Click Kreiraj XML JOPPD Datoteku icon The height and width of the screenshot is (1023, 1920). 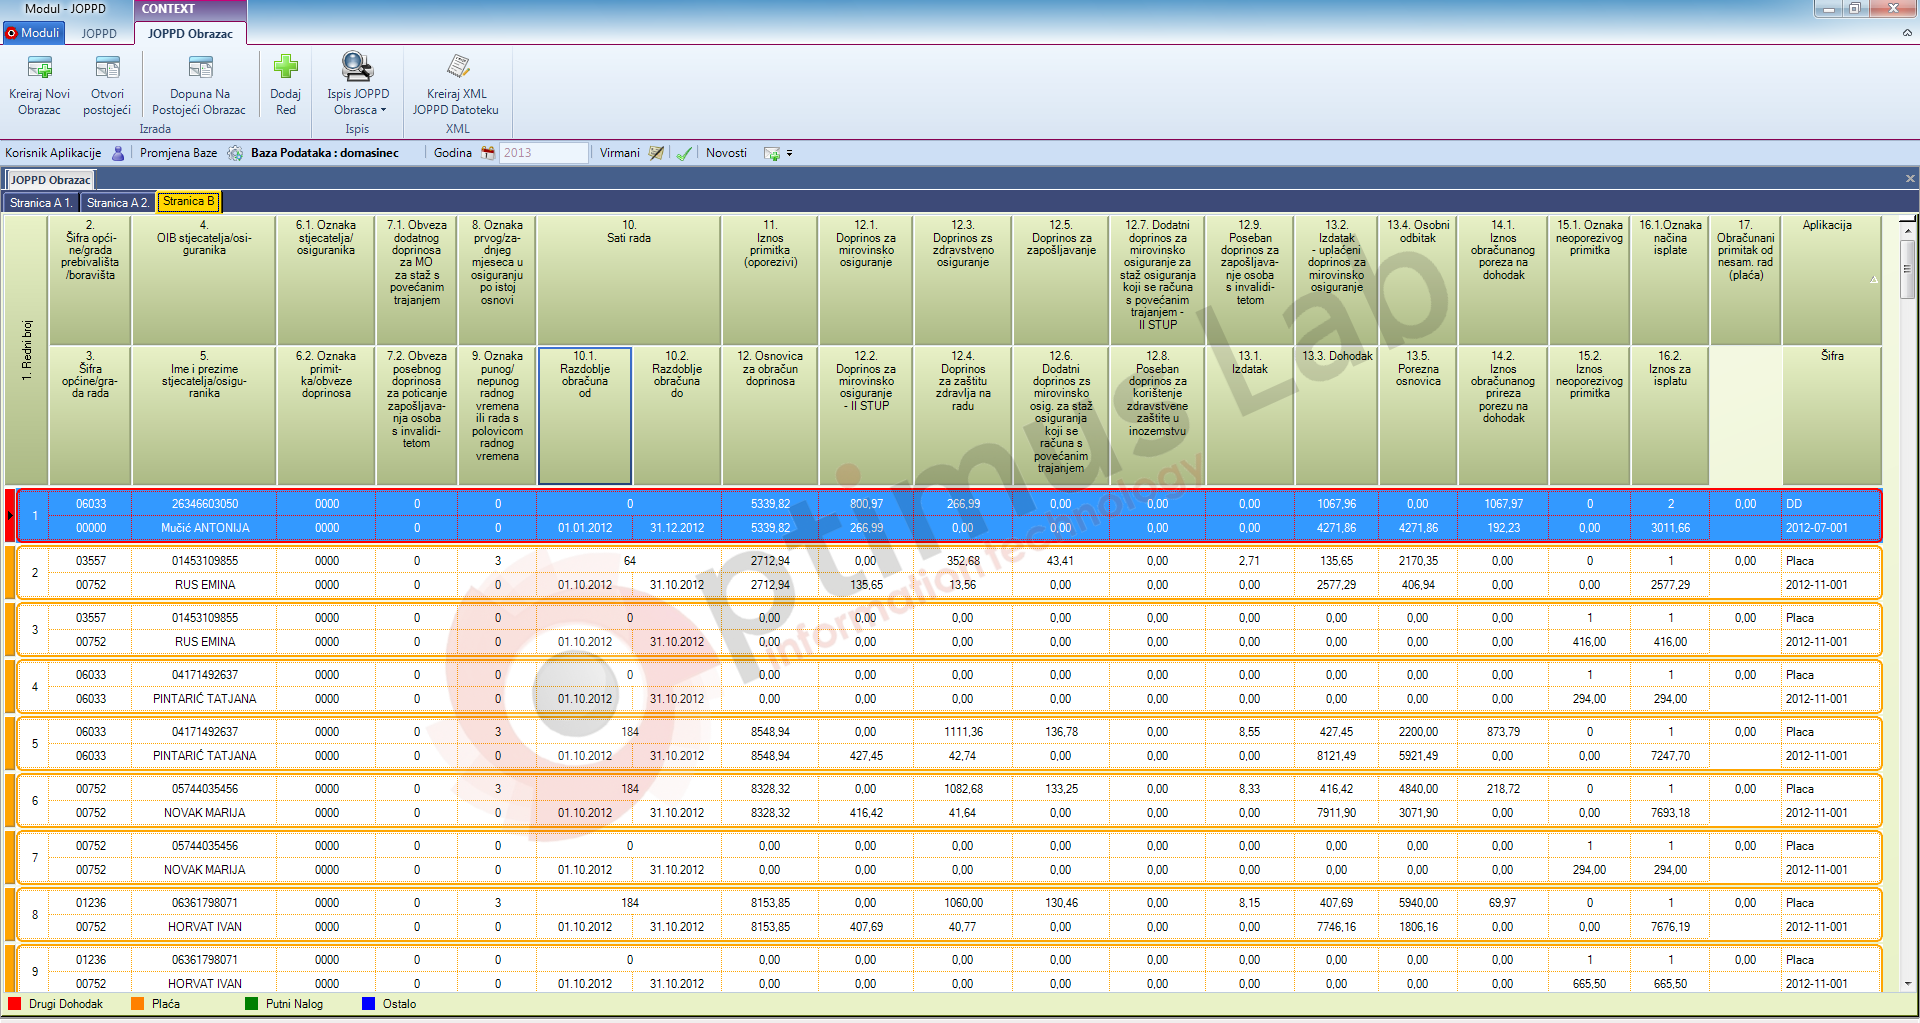(457, 68)
